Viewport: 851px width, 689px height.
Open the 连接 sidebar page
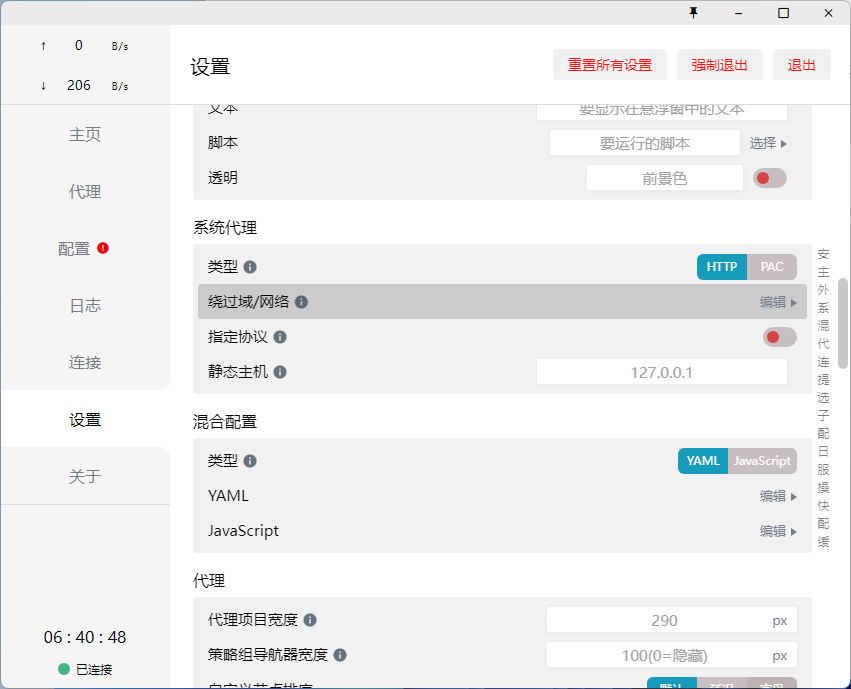[x=85, y=362]
